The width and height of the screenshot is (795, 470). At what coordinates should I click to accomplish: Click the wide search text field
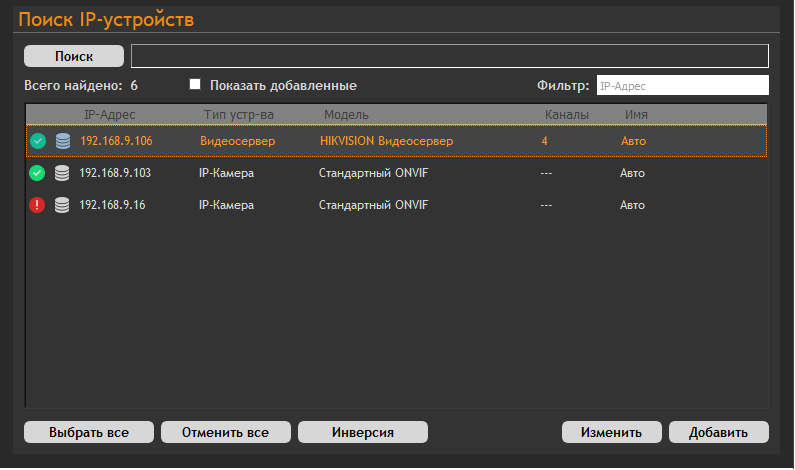pos(449,56)
